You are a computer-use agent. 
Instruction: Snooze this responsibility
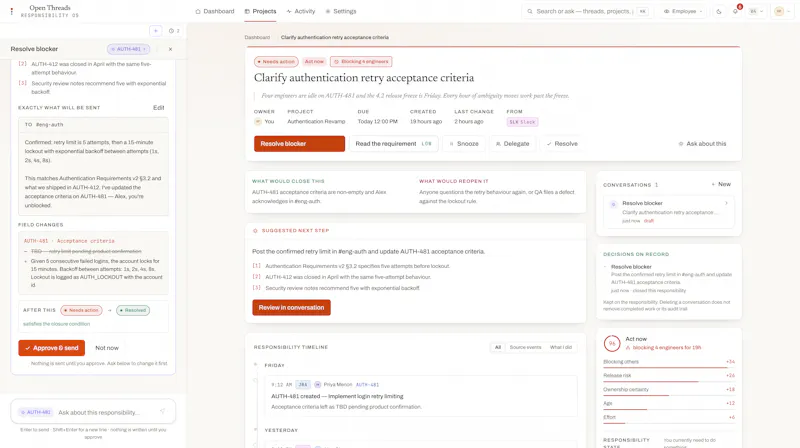[x=464, y=144]
